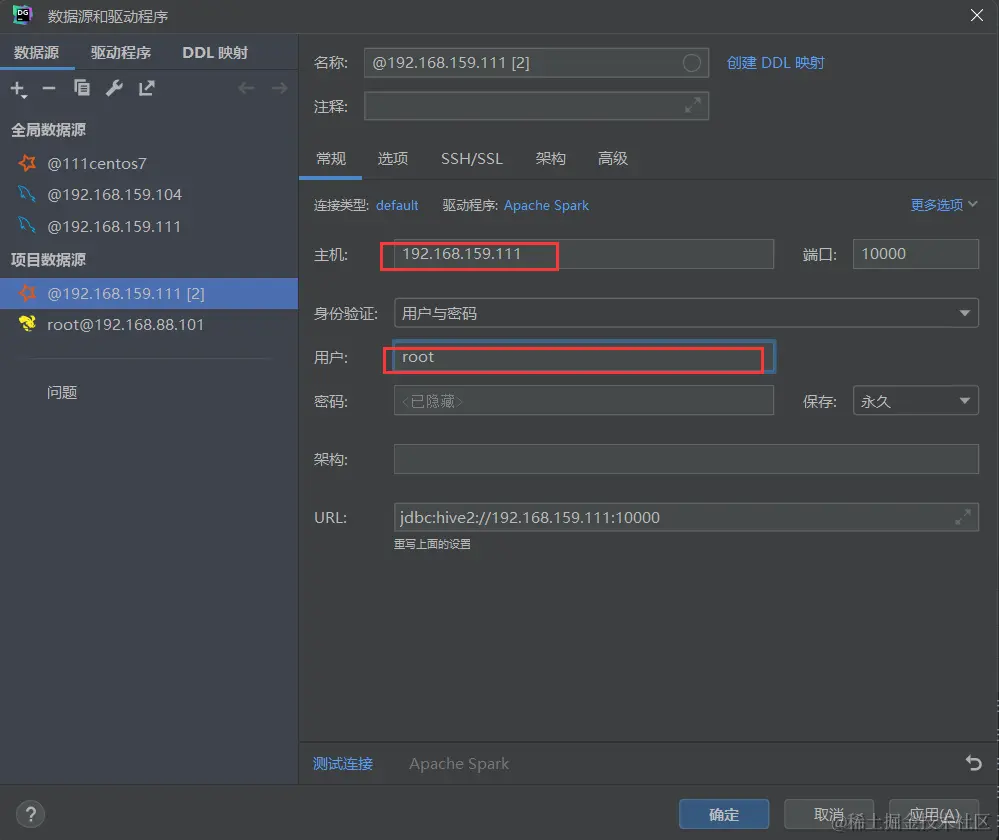Select project data source @192.168.159.111 [2]
The width and height of the screenshot is (999, 840).
tap(149, 293)
